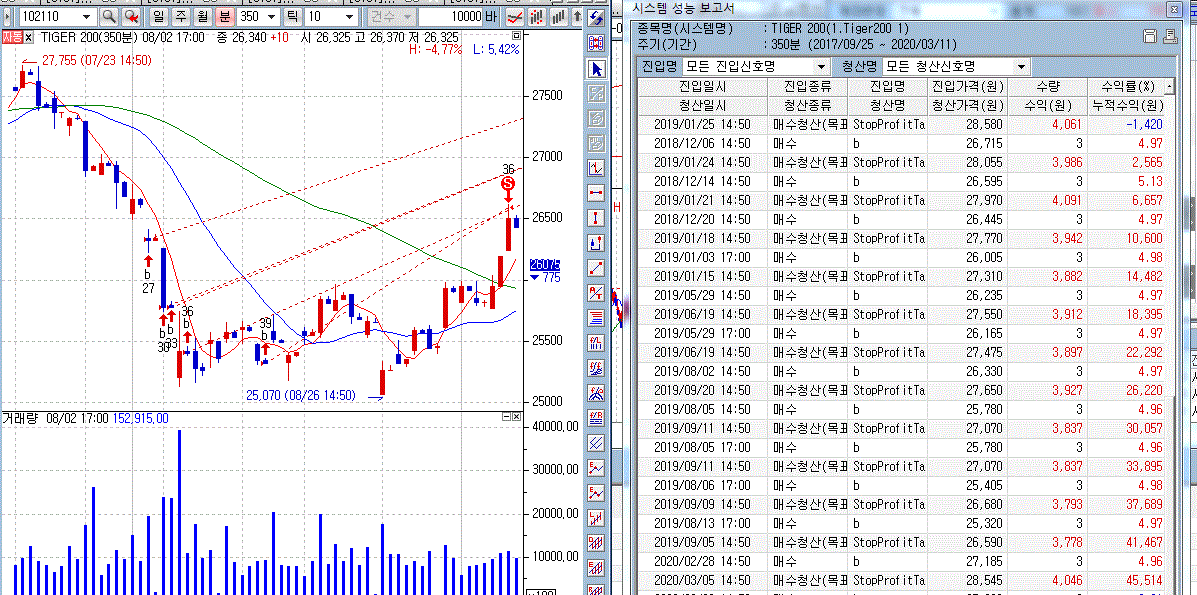Select the arrow pointer tool

click(x=597, y=69)
